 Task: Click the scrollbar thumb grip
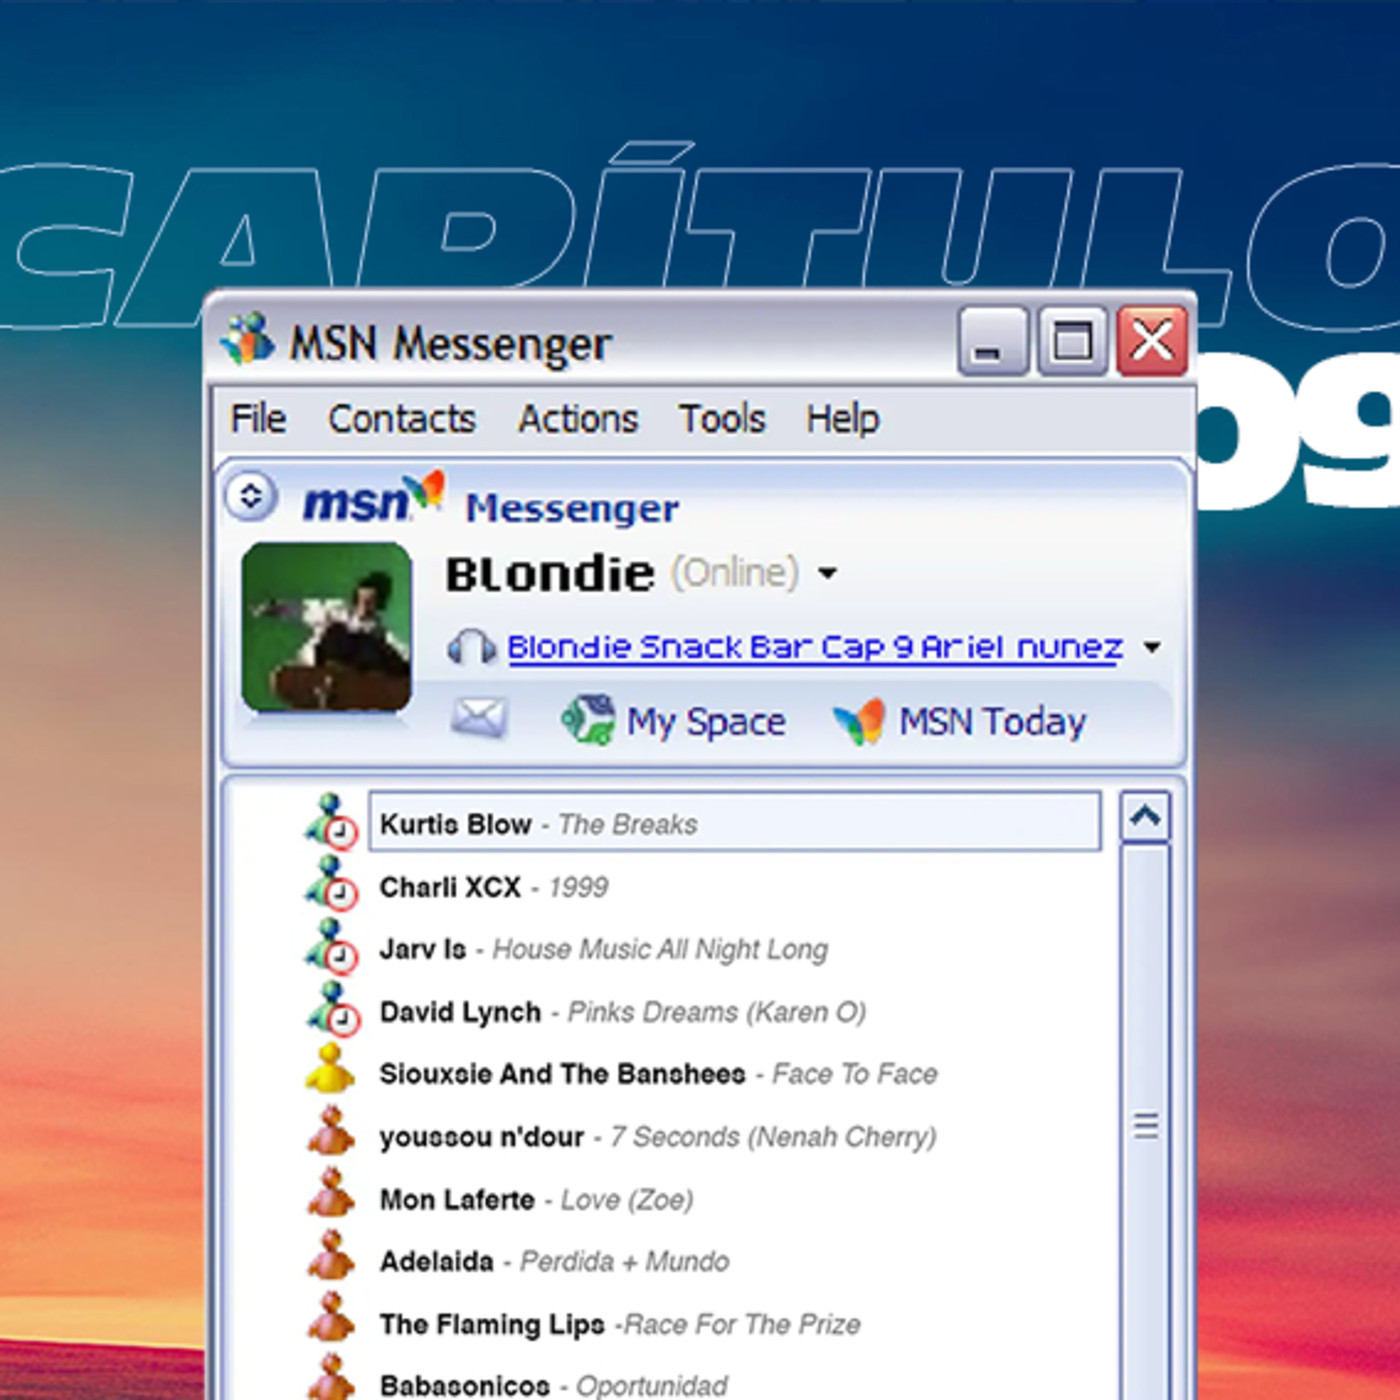pos(1146,1126)
